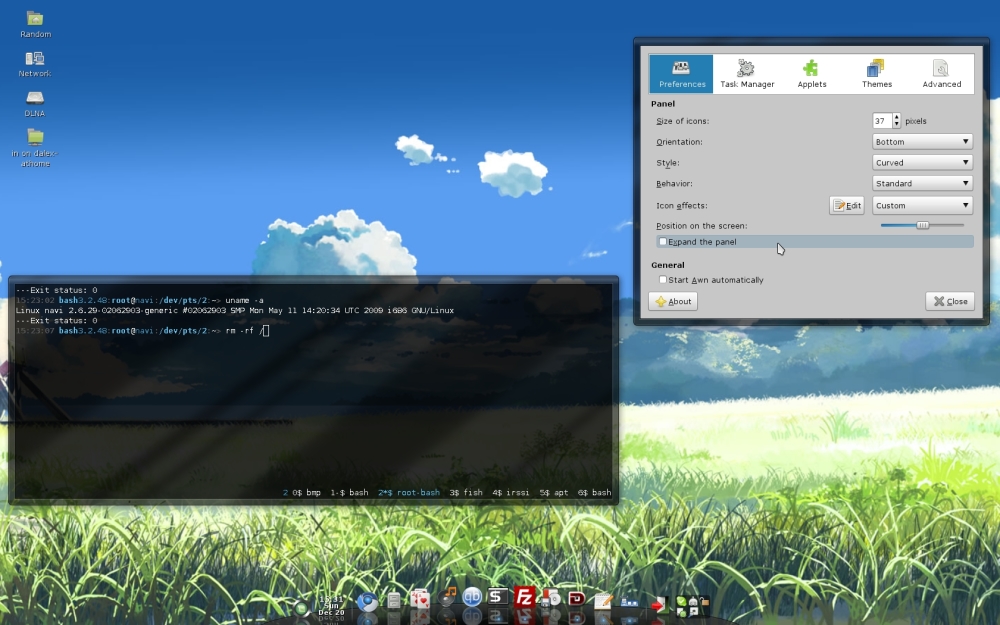Click the Linux Mint menu icon in the dock
The height and width of the screenshot is (625, 1000).
pos(301,608)
